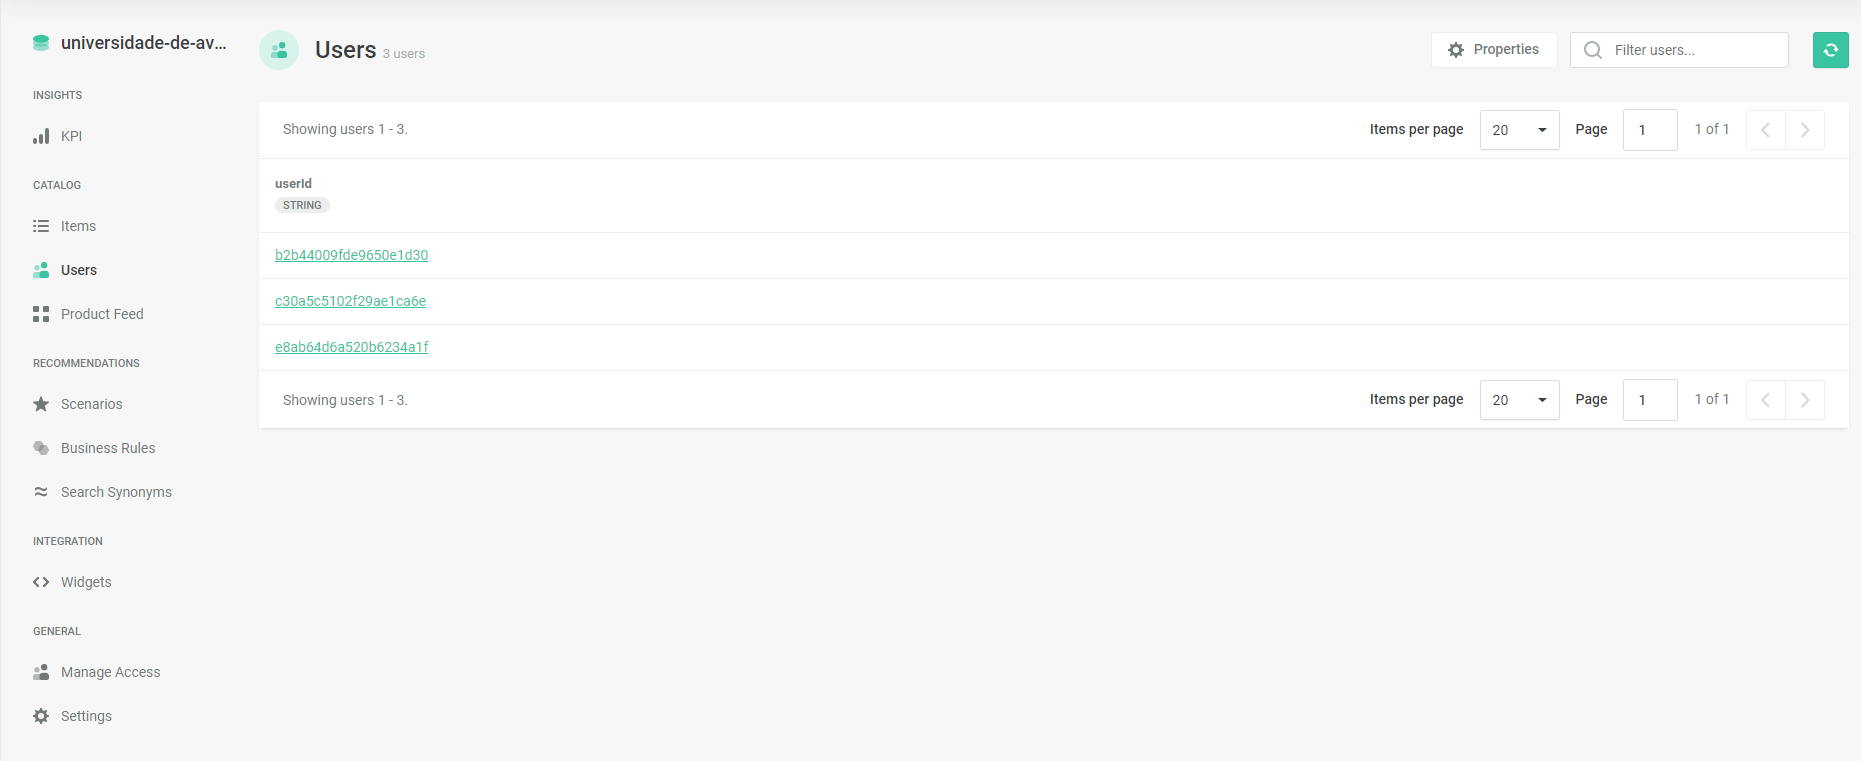Click the Page number input box
Viewport: 1861px width, 761px height.
[x=1650, y=129]
